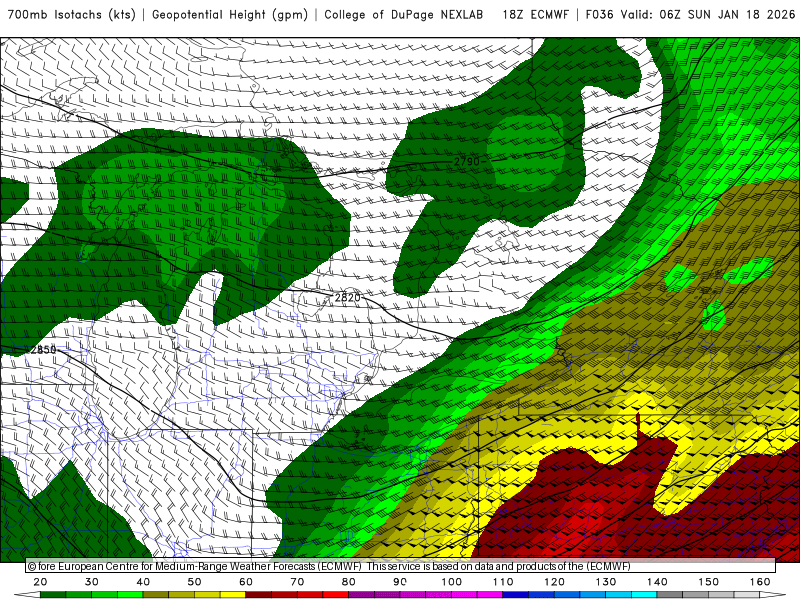800x600 pixels.
Task: Click the 80 value on the color scale
Action: click(349, 582)
